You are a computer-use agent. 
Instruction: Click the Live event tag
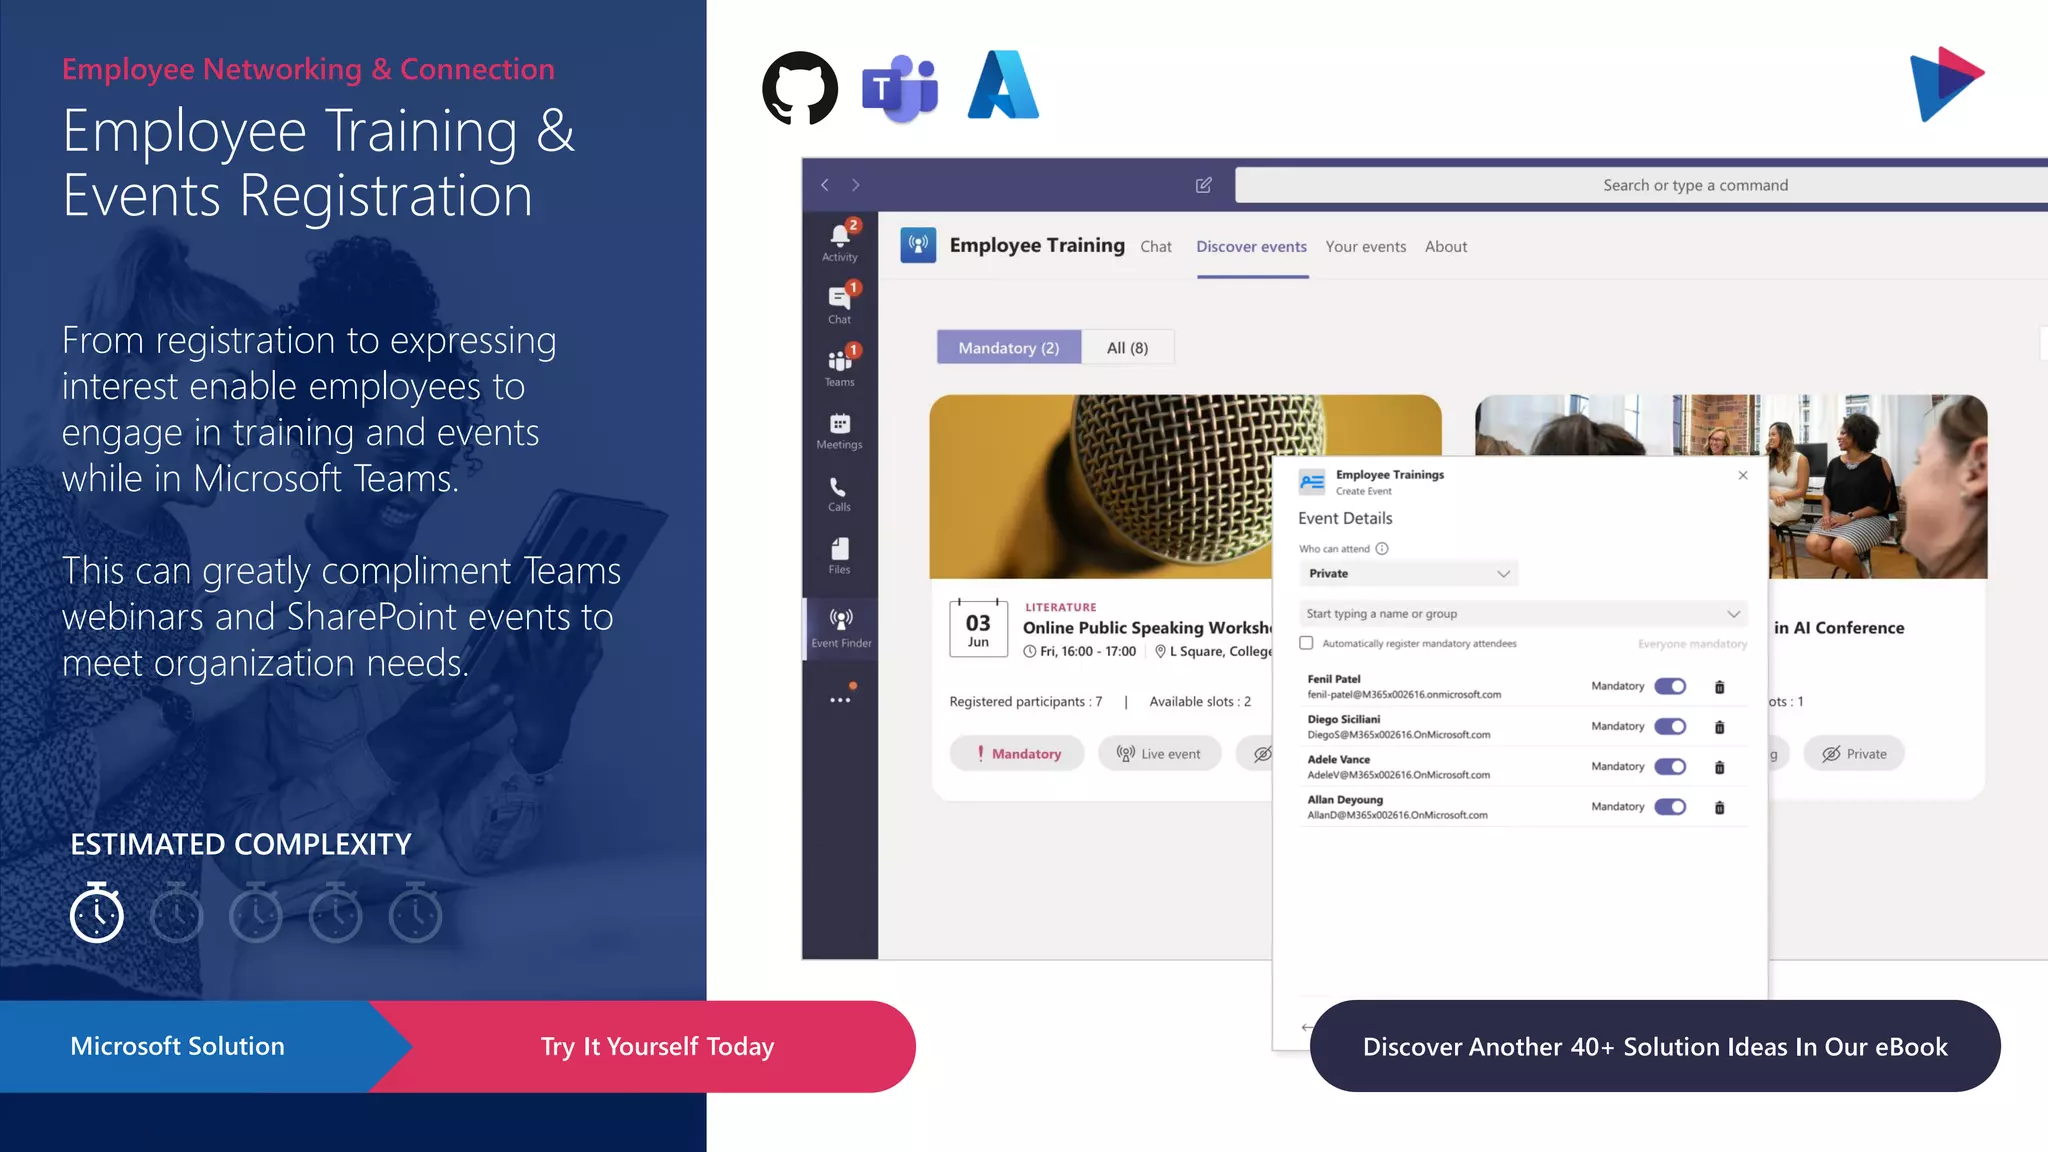(x=1160, y=753)
